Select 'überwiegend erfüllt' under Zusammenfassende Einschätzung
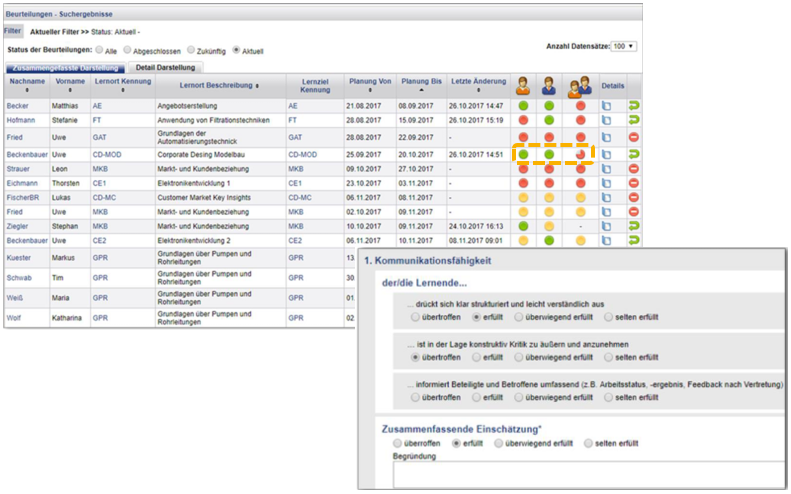This screenshot has height=494, width=791. [498, 444]
